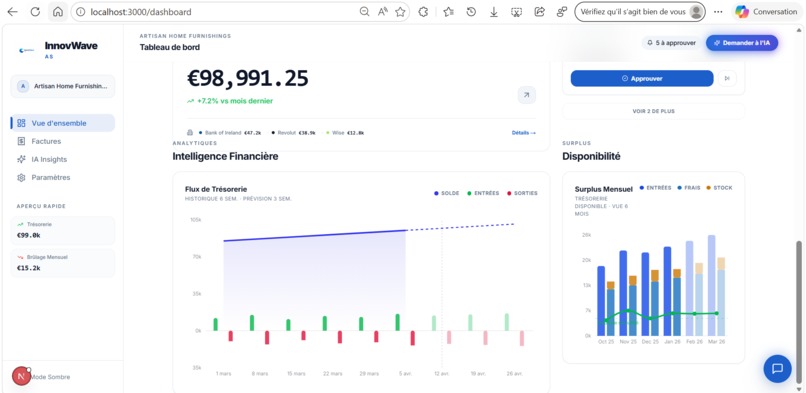The height and width of the screenshot is (393, 806).
Task: Click the share page icon
Action: click(x=539, y=12)
